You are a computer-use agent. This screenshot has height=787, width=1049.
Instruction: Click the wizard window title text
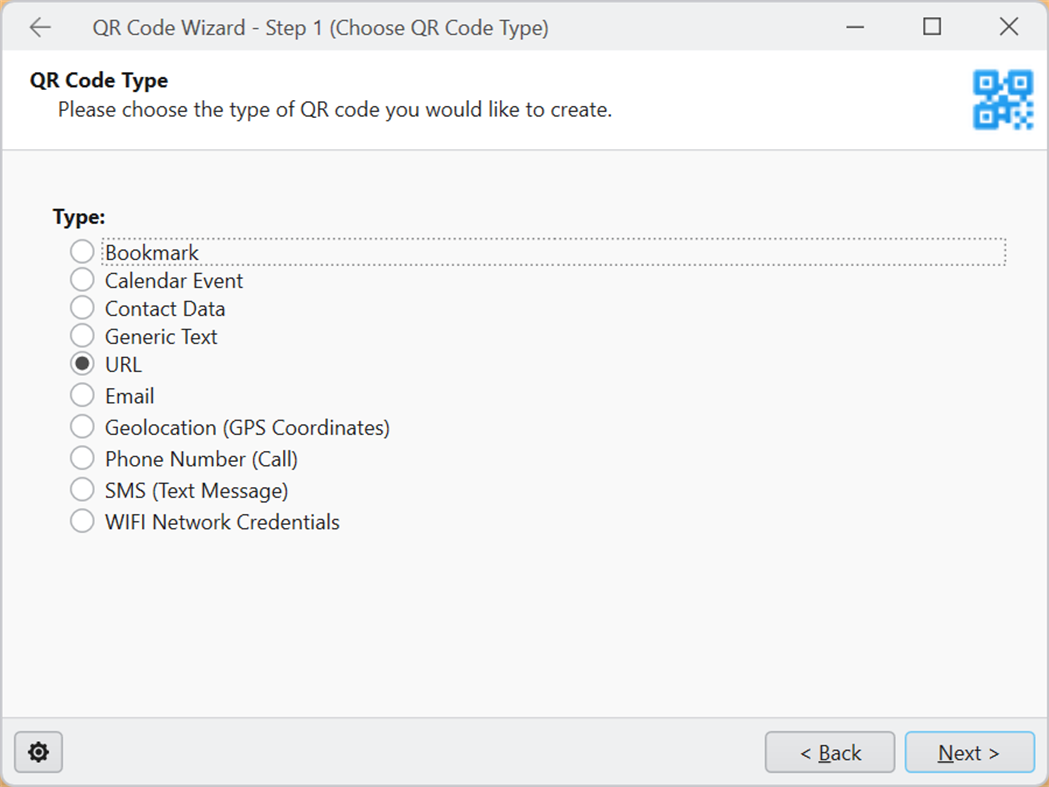(320, 28)
